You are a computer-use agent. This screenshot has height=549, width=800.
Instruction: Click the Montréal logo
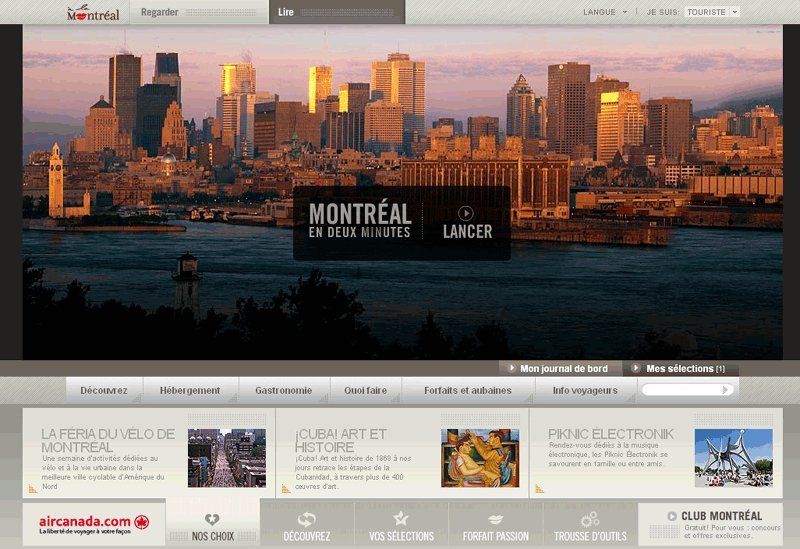pos(93,13)
